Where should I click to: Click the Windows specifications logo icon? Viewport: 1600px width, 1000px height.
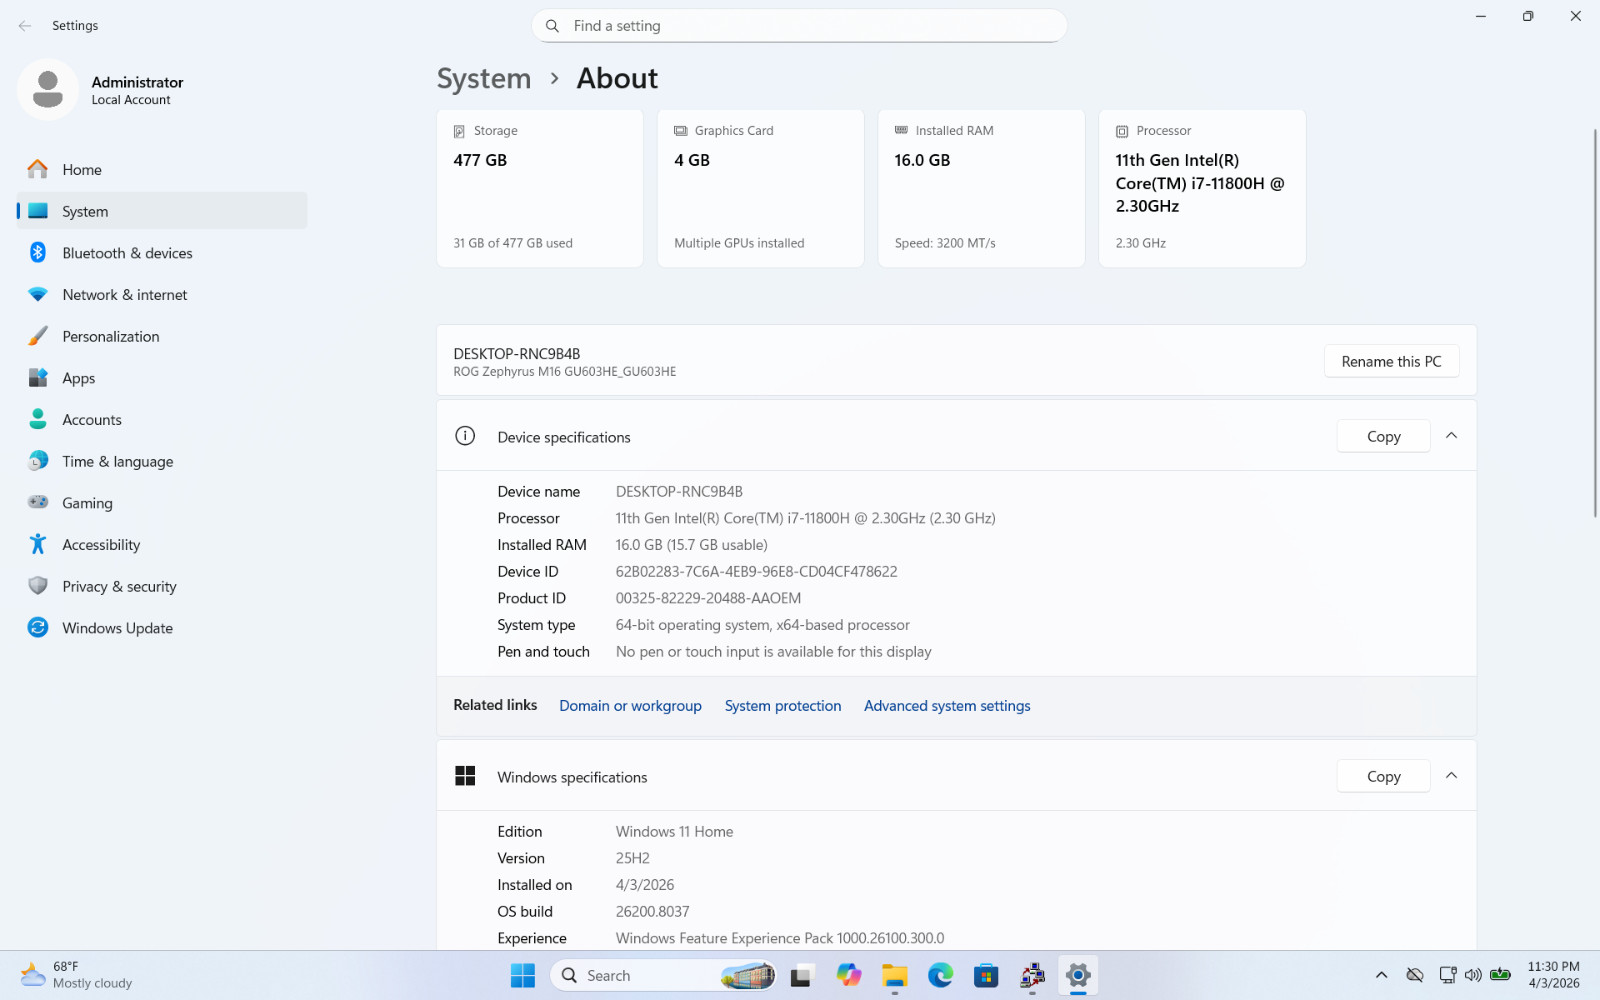click(465, 776)
